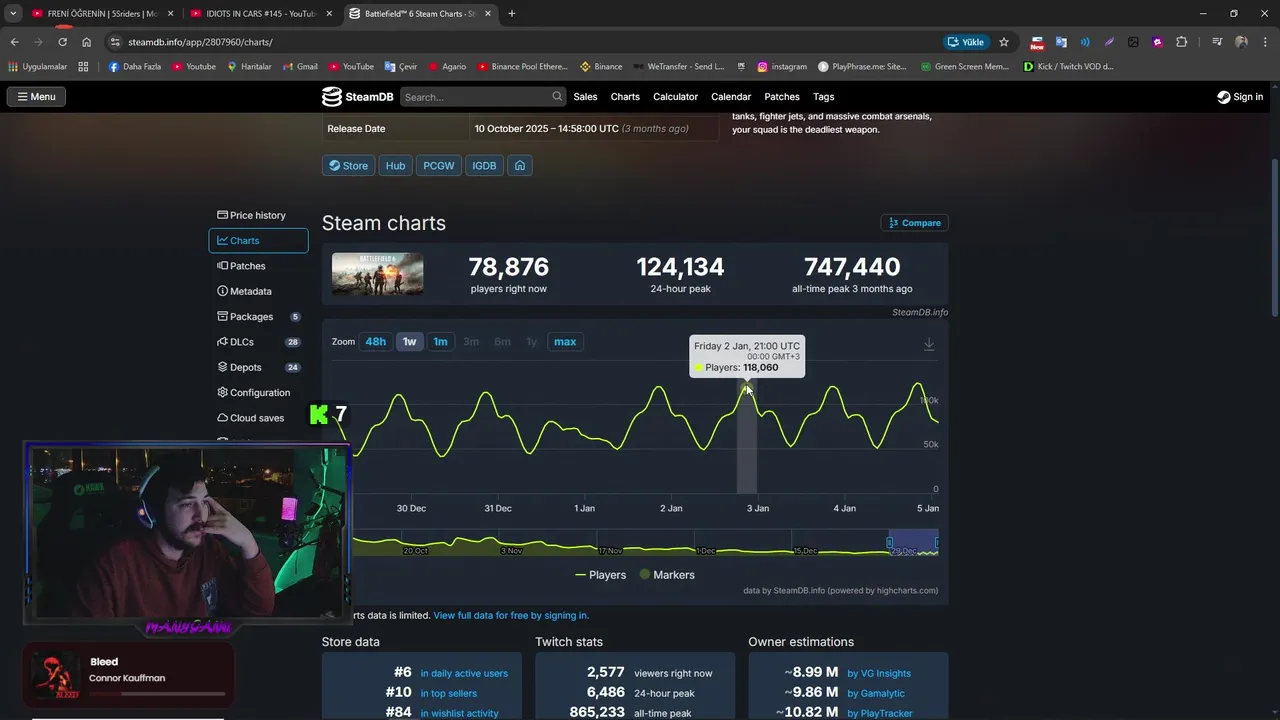Open the PCGW button

tap(438, 166)
